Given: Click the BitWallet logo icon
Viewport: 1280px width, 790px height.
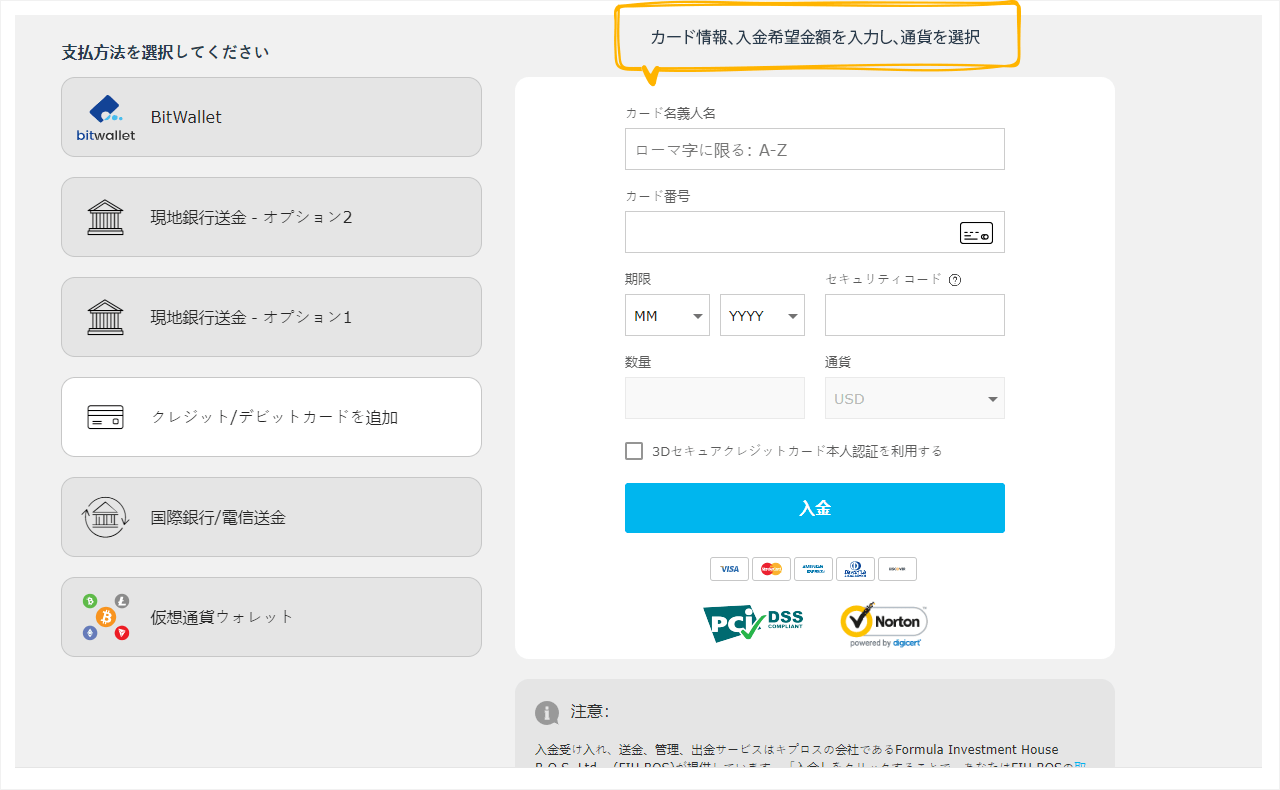Looking at the screenshot, I should 106,117.
